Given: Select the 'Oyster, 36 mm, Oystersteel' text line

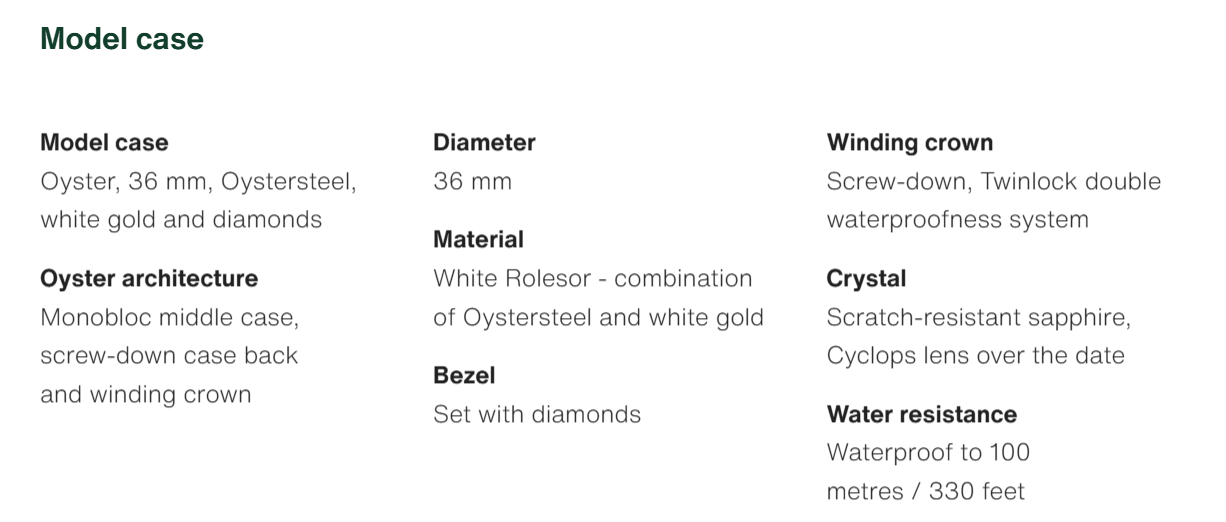Looking at the screenshot, I should 198,181.
